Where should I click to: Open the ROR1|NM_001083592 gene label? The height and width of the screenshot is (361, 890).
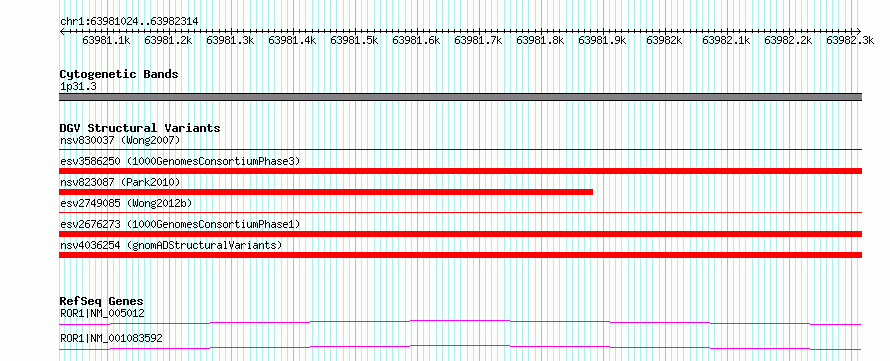111,339
